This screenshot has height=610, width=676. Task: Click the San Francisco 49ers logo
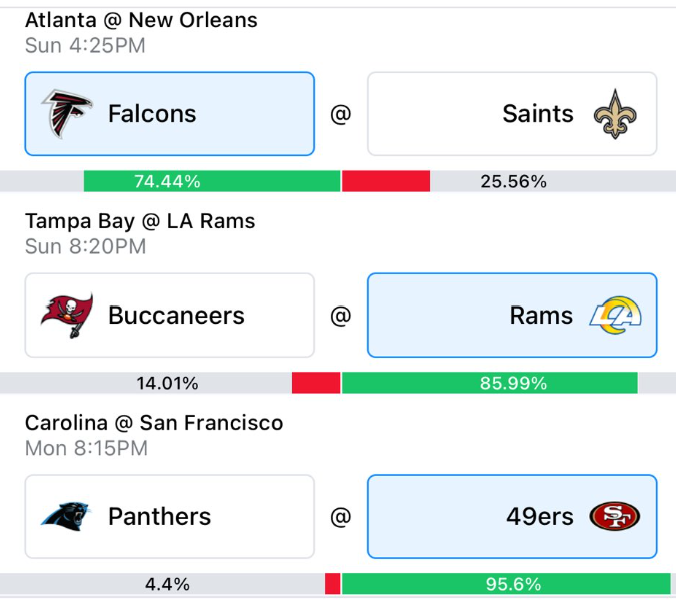point(615,516)
